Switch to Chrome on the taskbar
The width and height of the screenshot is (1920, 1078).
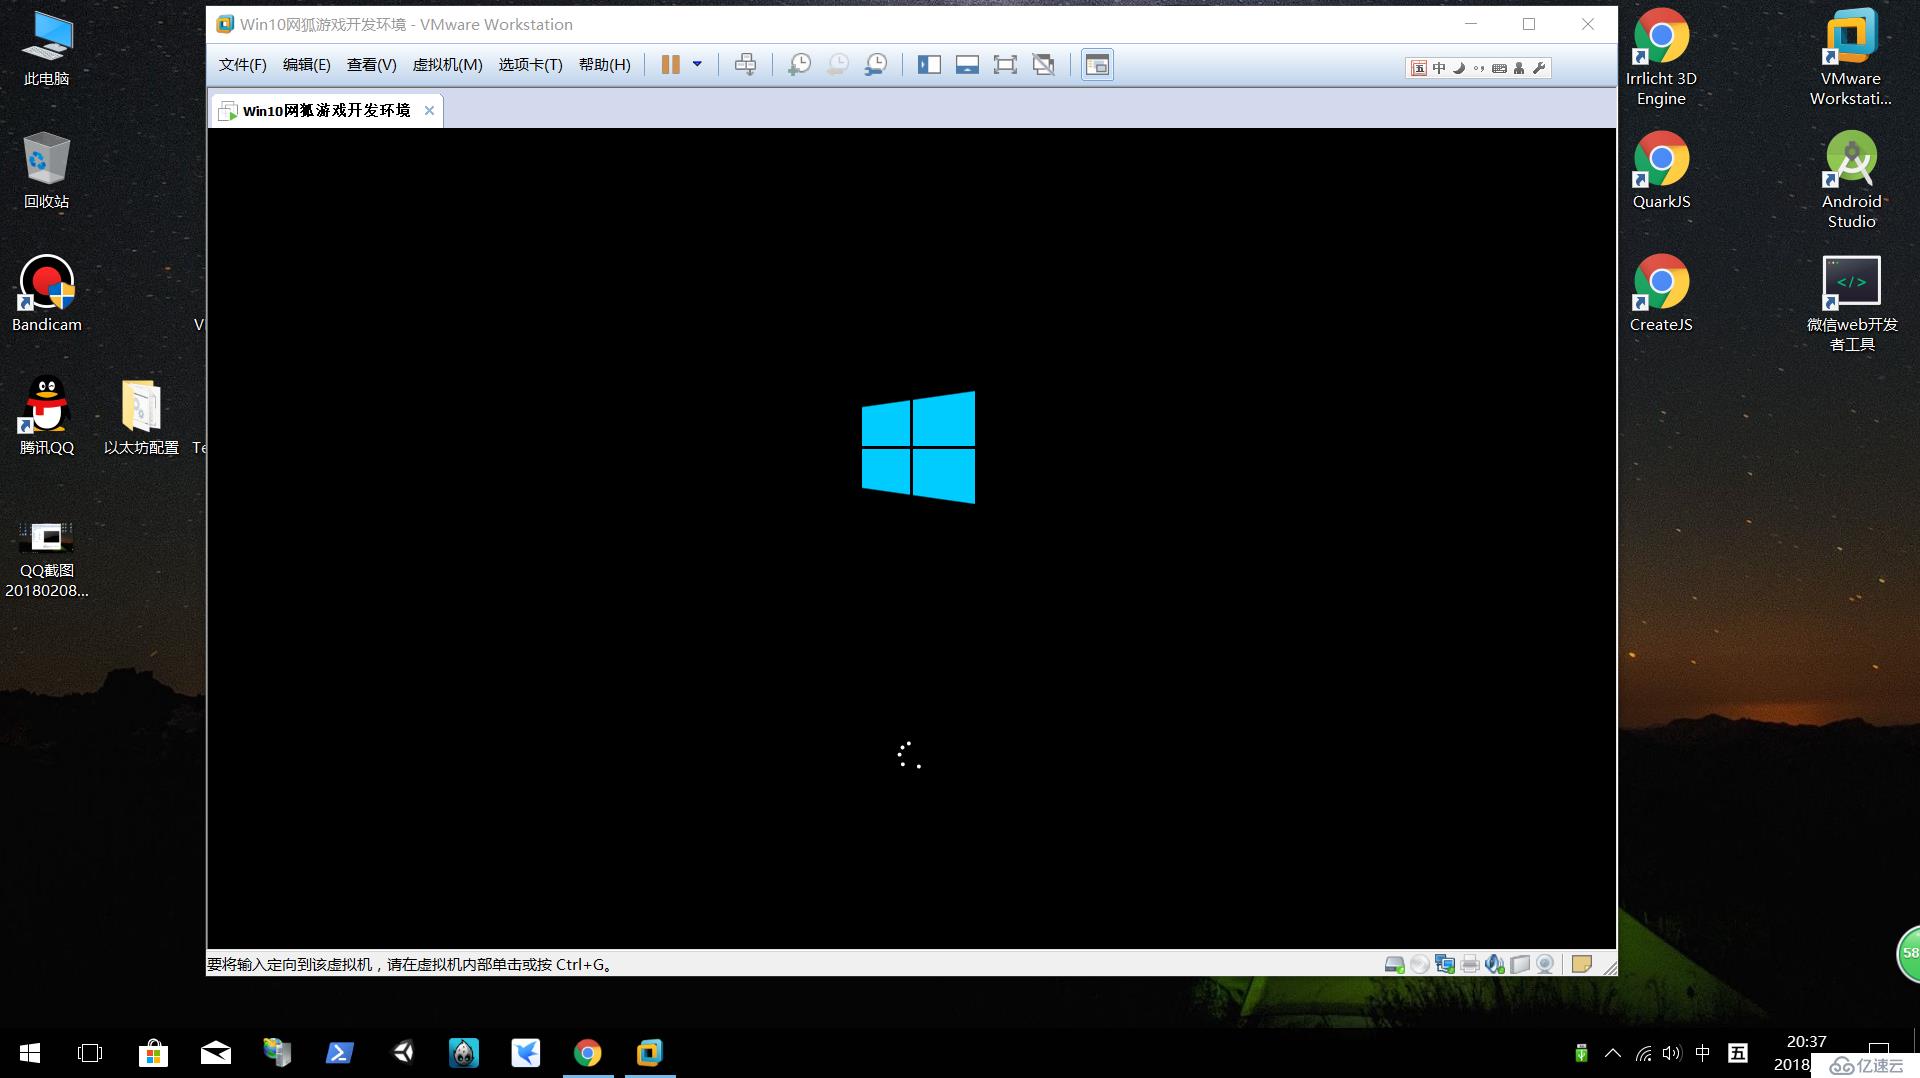click(588, 1052)
